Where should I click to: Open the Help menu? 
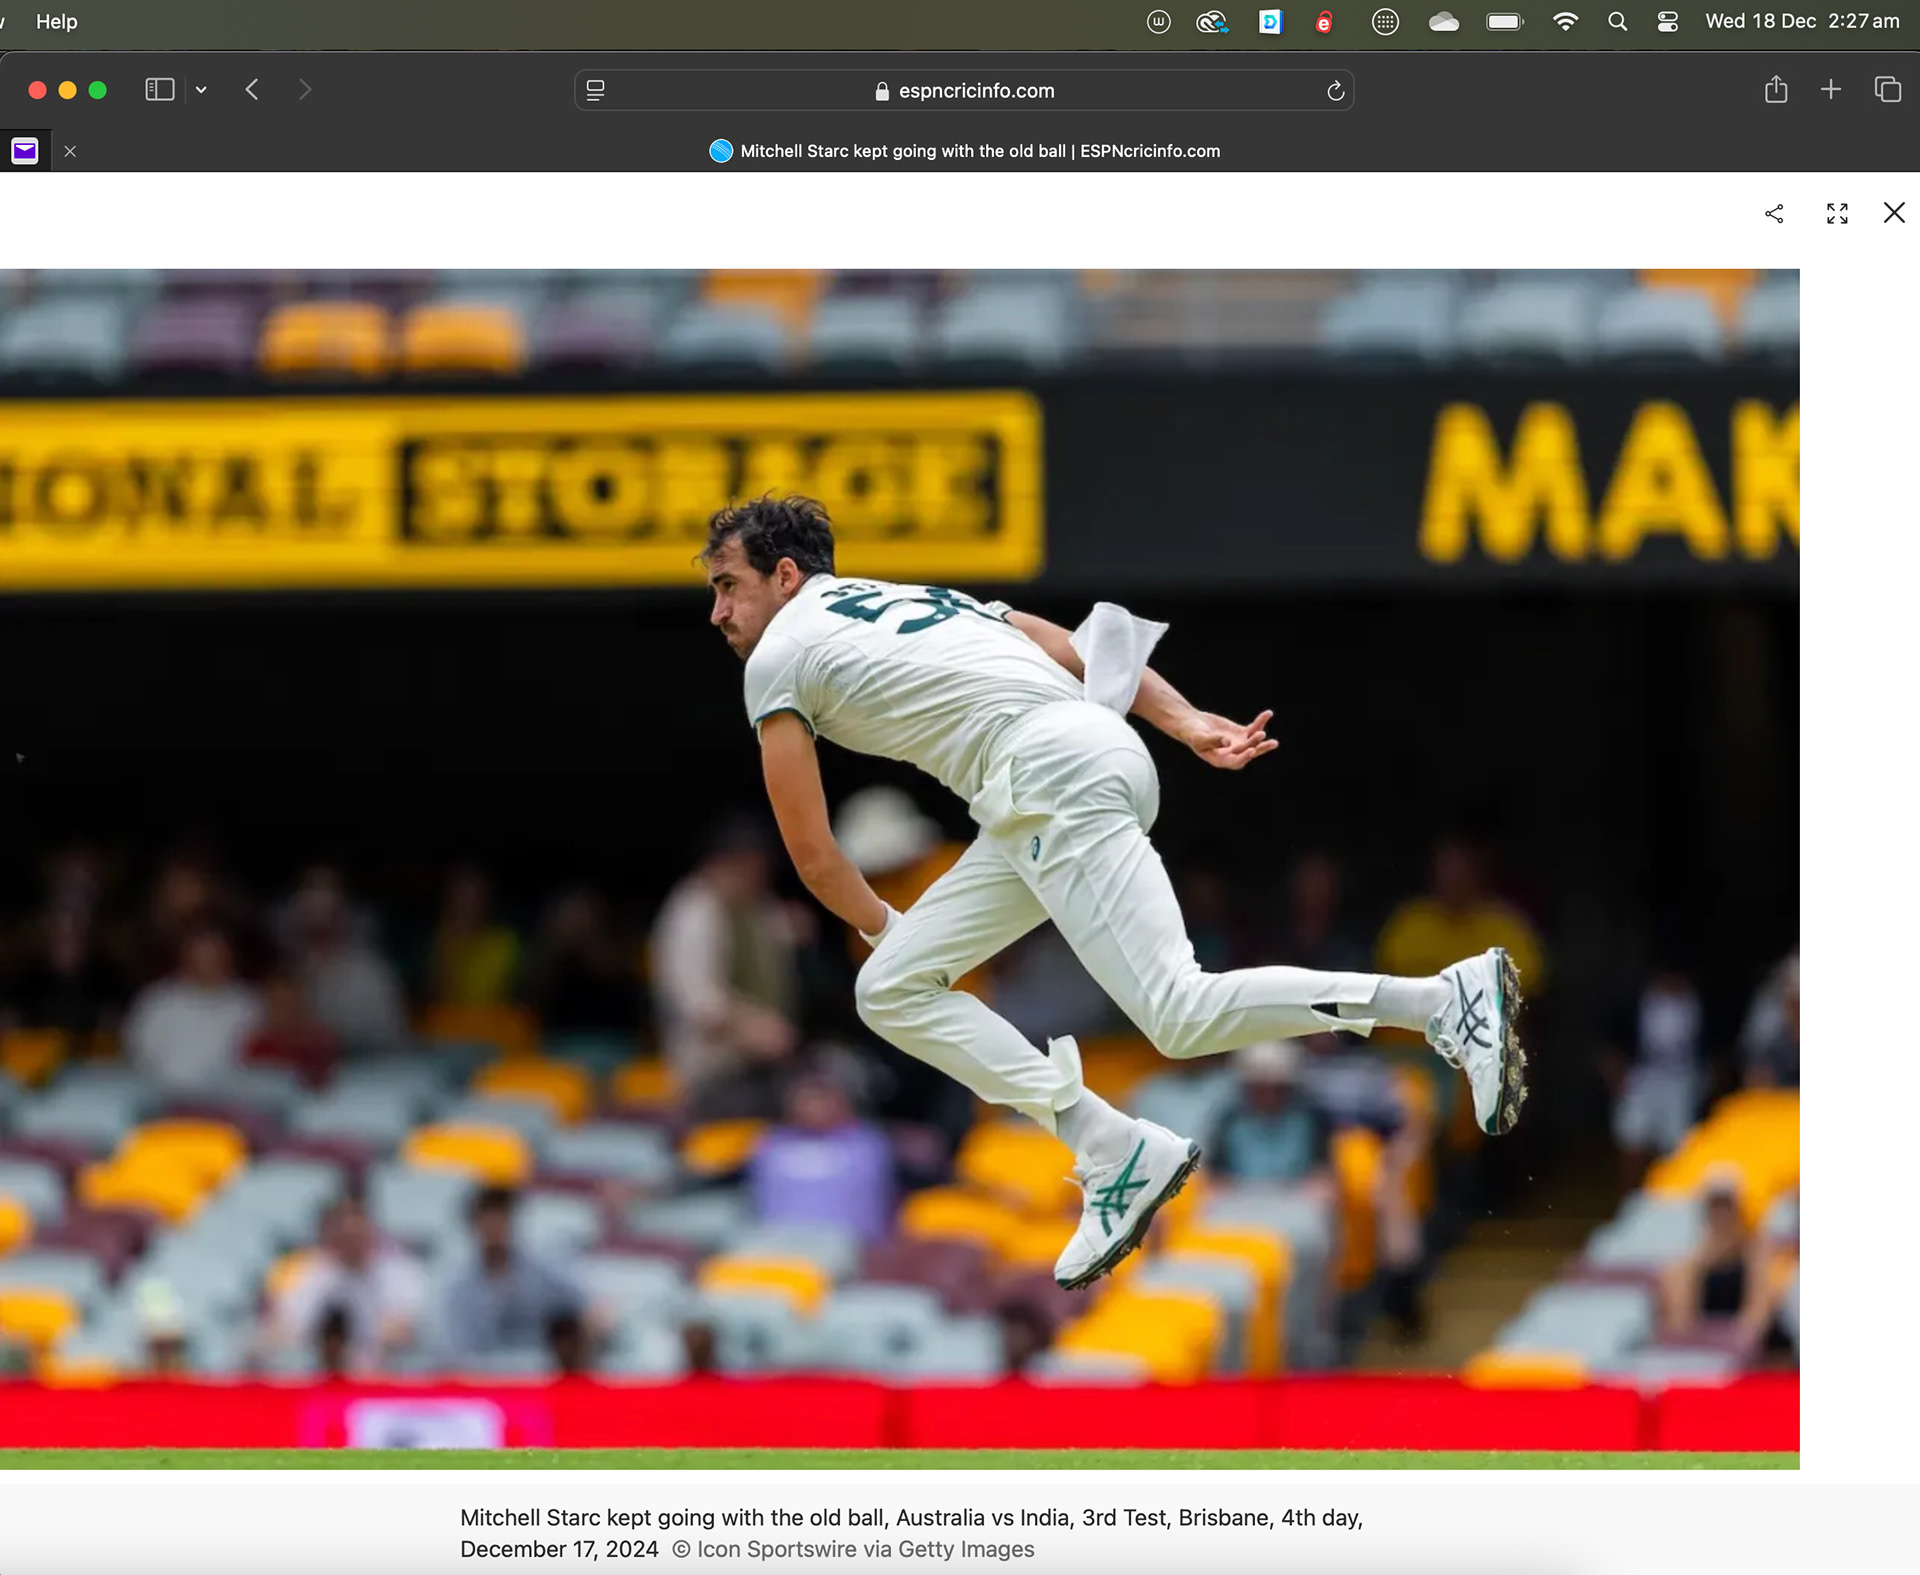(x=56, y=21)
